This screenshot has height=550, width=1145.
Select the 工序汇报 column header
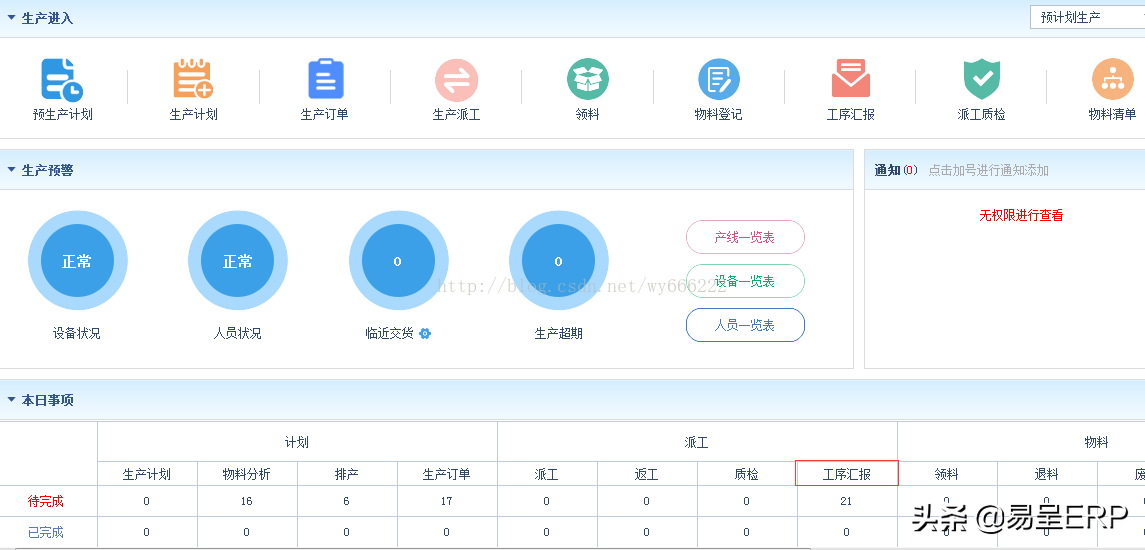[847, 474]
